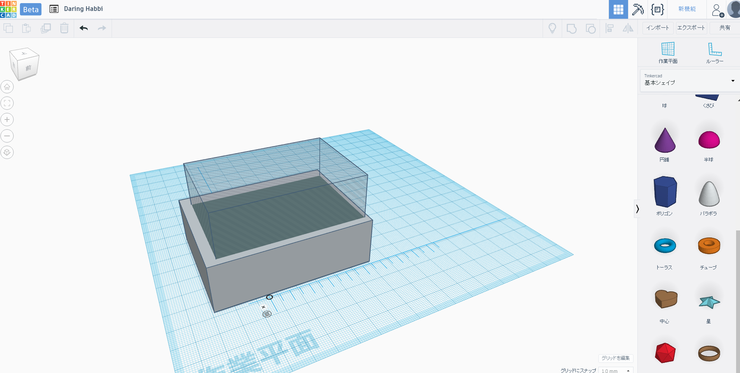Image resolution: width=740 pixels, height=373 pixels.
Task: Click the エクスポート button
Action: click(x=691, y=28)
